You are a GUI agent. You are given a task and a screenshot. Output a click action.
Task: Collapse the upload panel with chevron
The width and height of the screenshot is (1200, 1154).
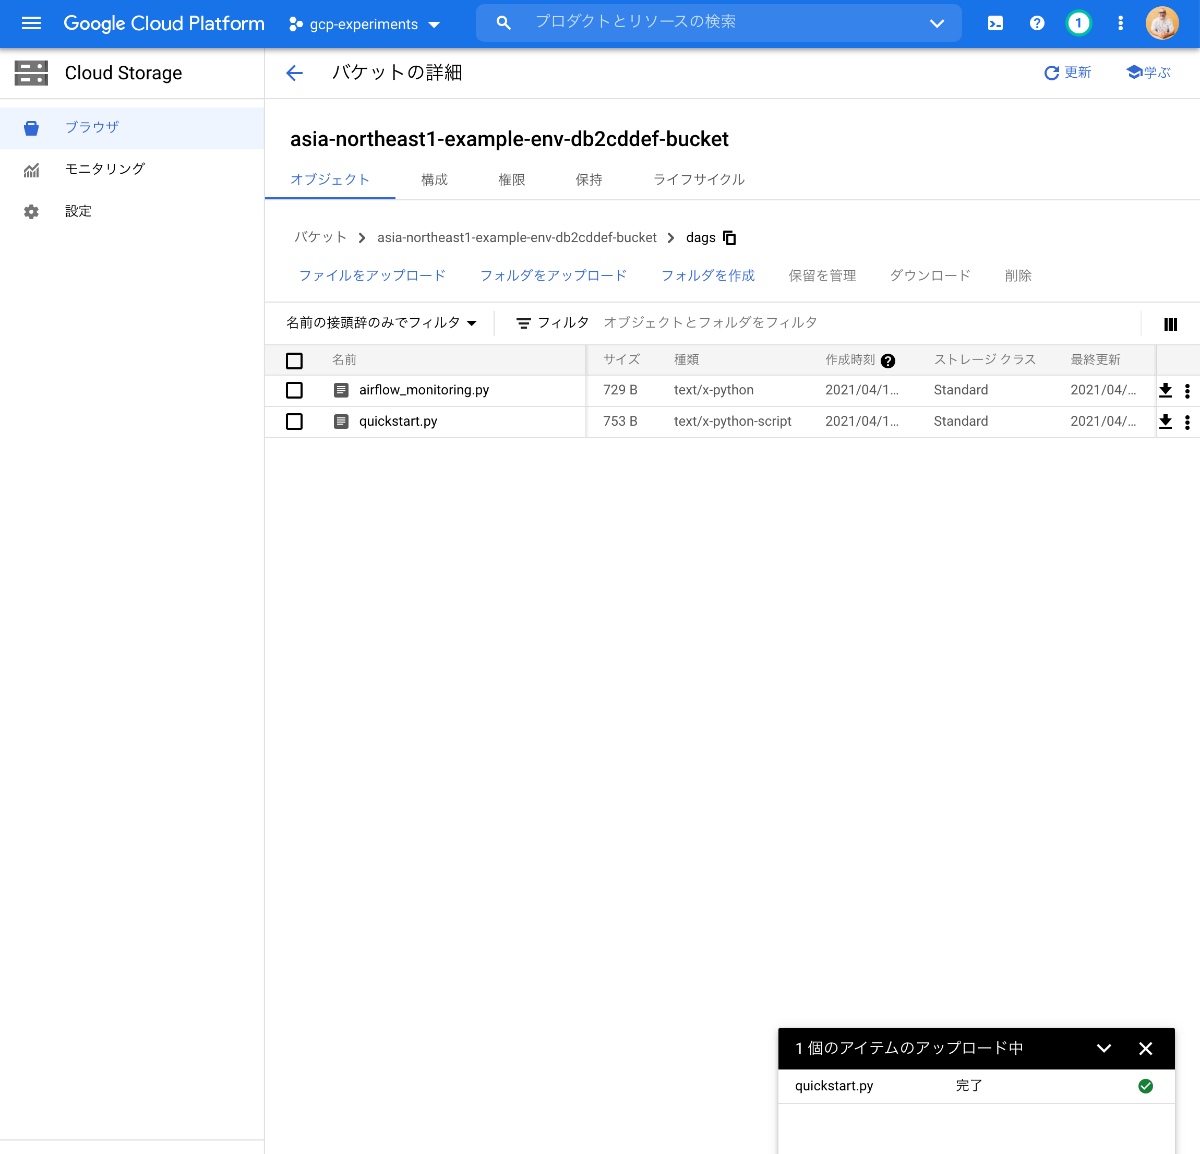(1104, 1048)
